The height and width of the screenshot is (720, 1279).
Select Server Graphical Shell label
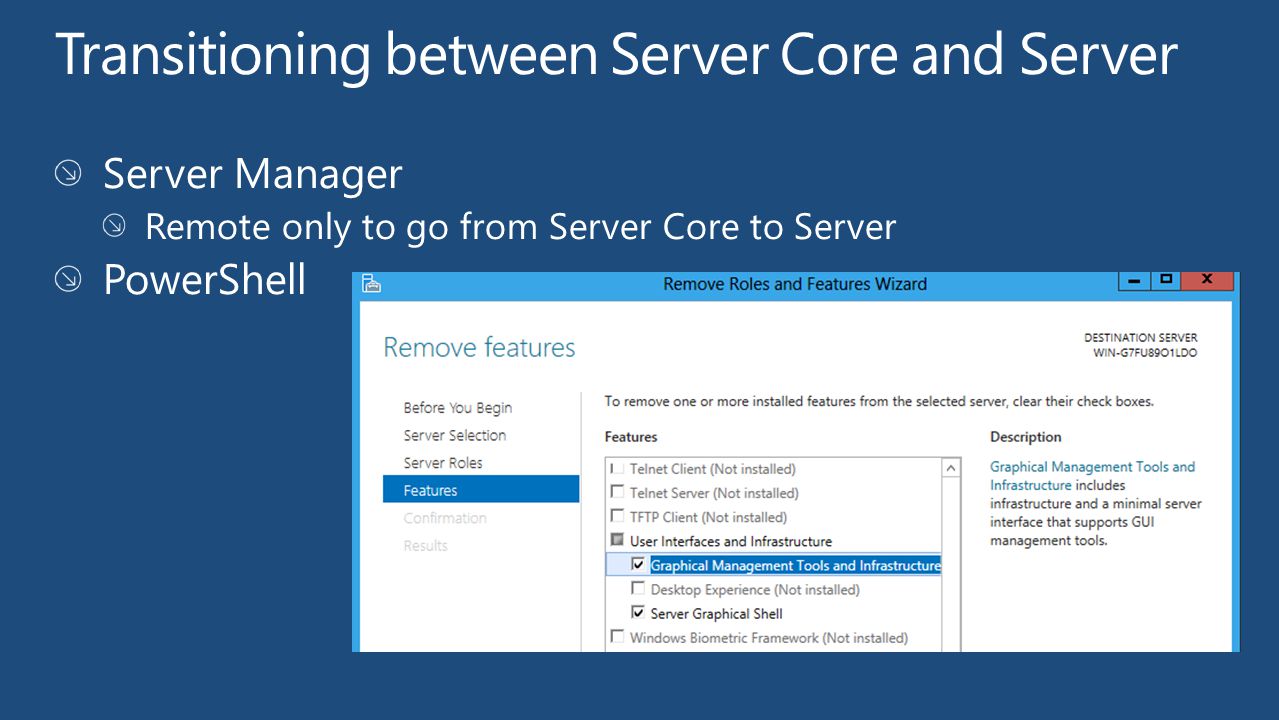[x=716, y=614]
